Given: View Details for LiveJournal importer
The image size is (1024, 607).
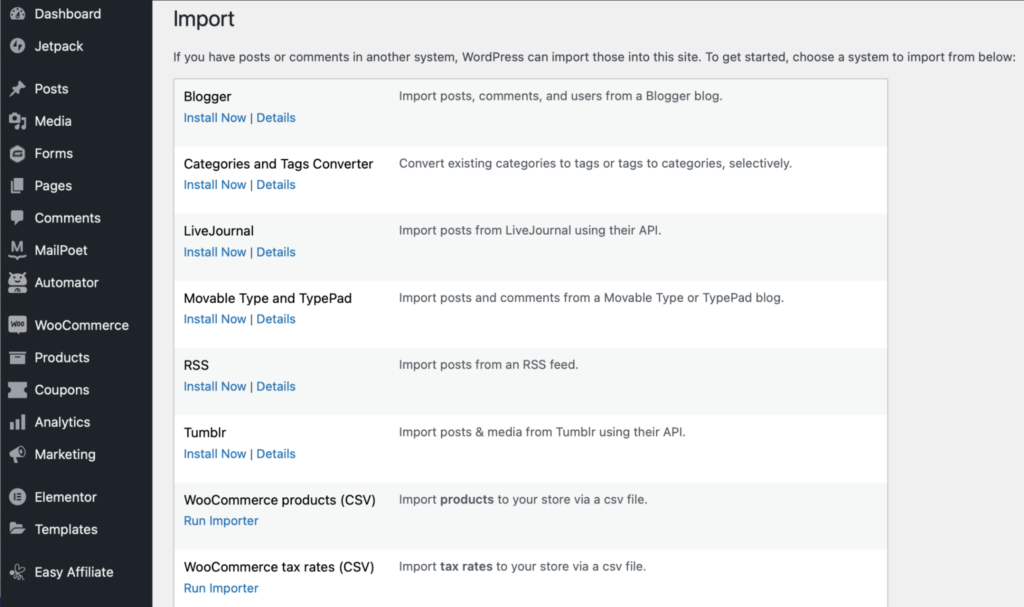Looking at the screenshot, I should click(276, 252).
